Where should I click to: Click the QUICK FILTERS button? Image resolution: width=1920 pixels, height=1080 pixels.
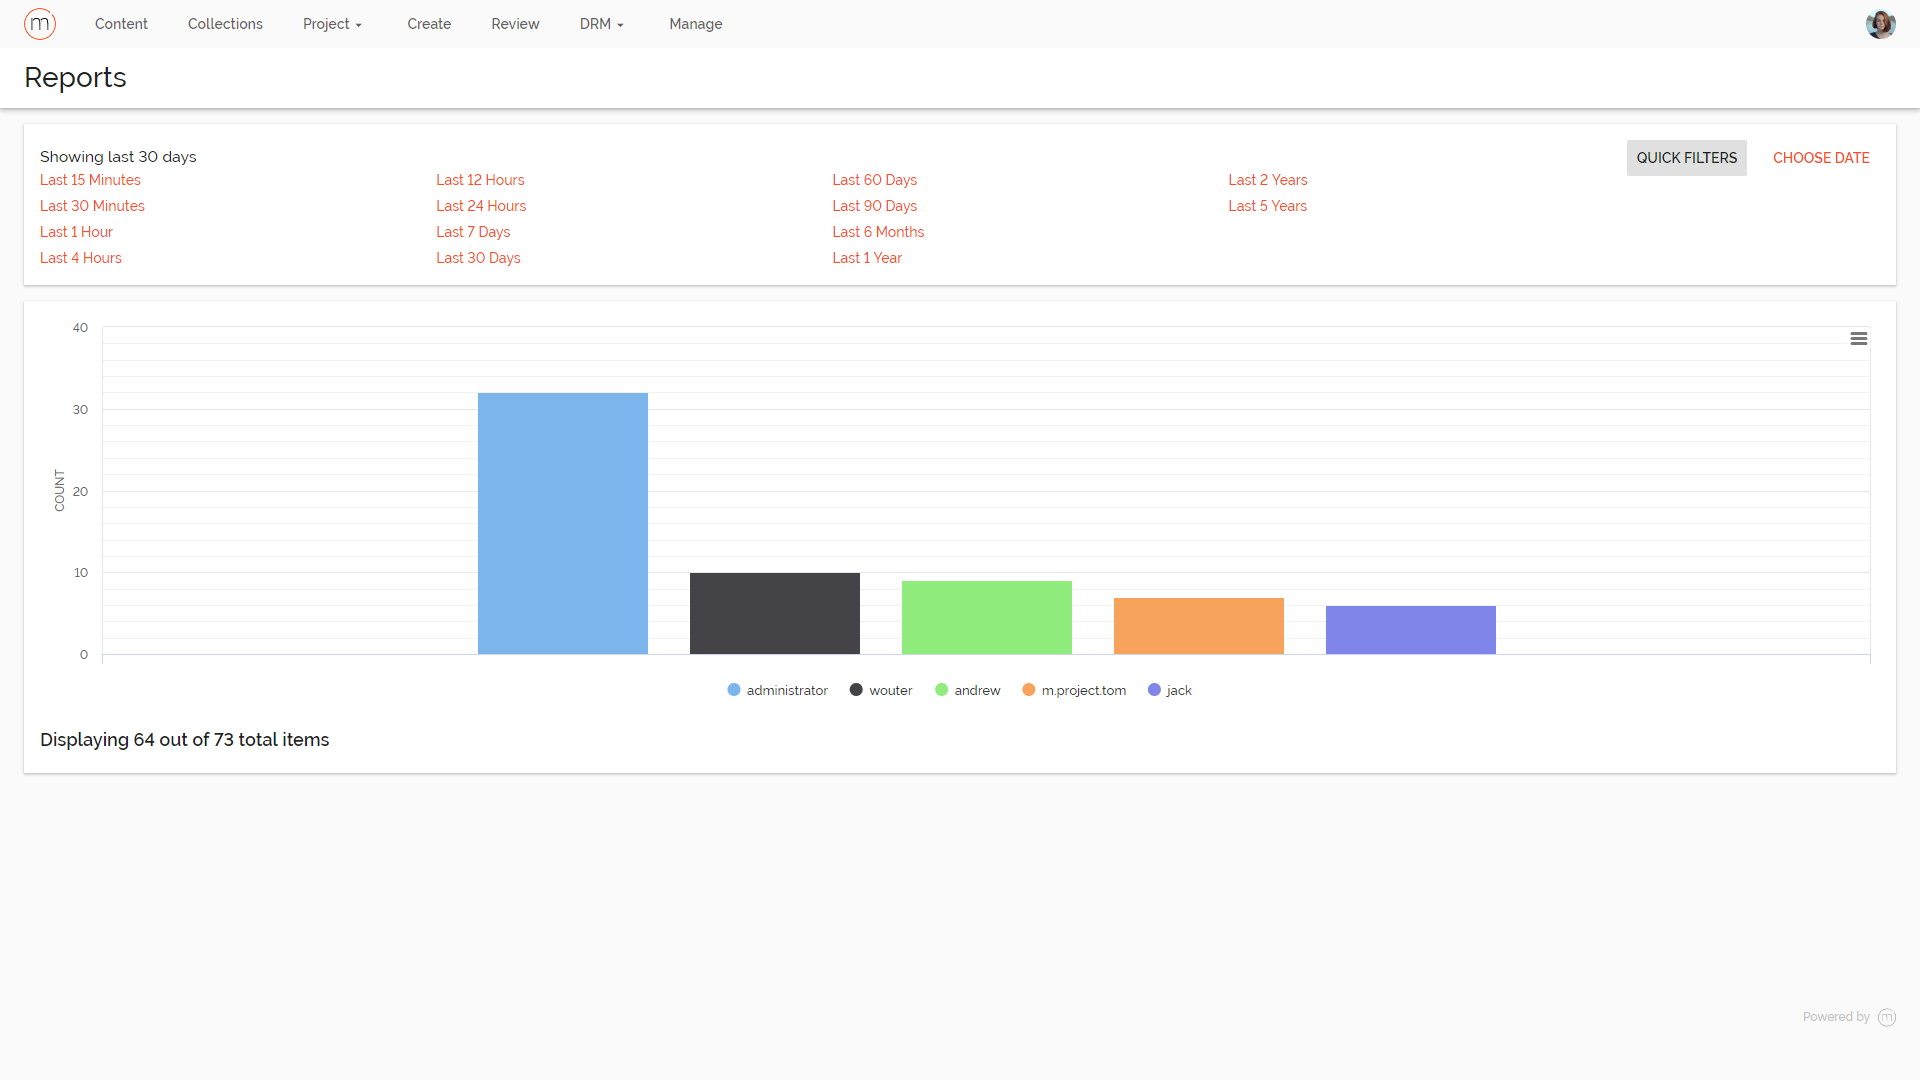(x=1687, y=158)
